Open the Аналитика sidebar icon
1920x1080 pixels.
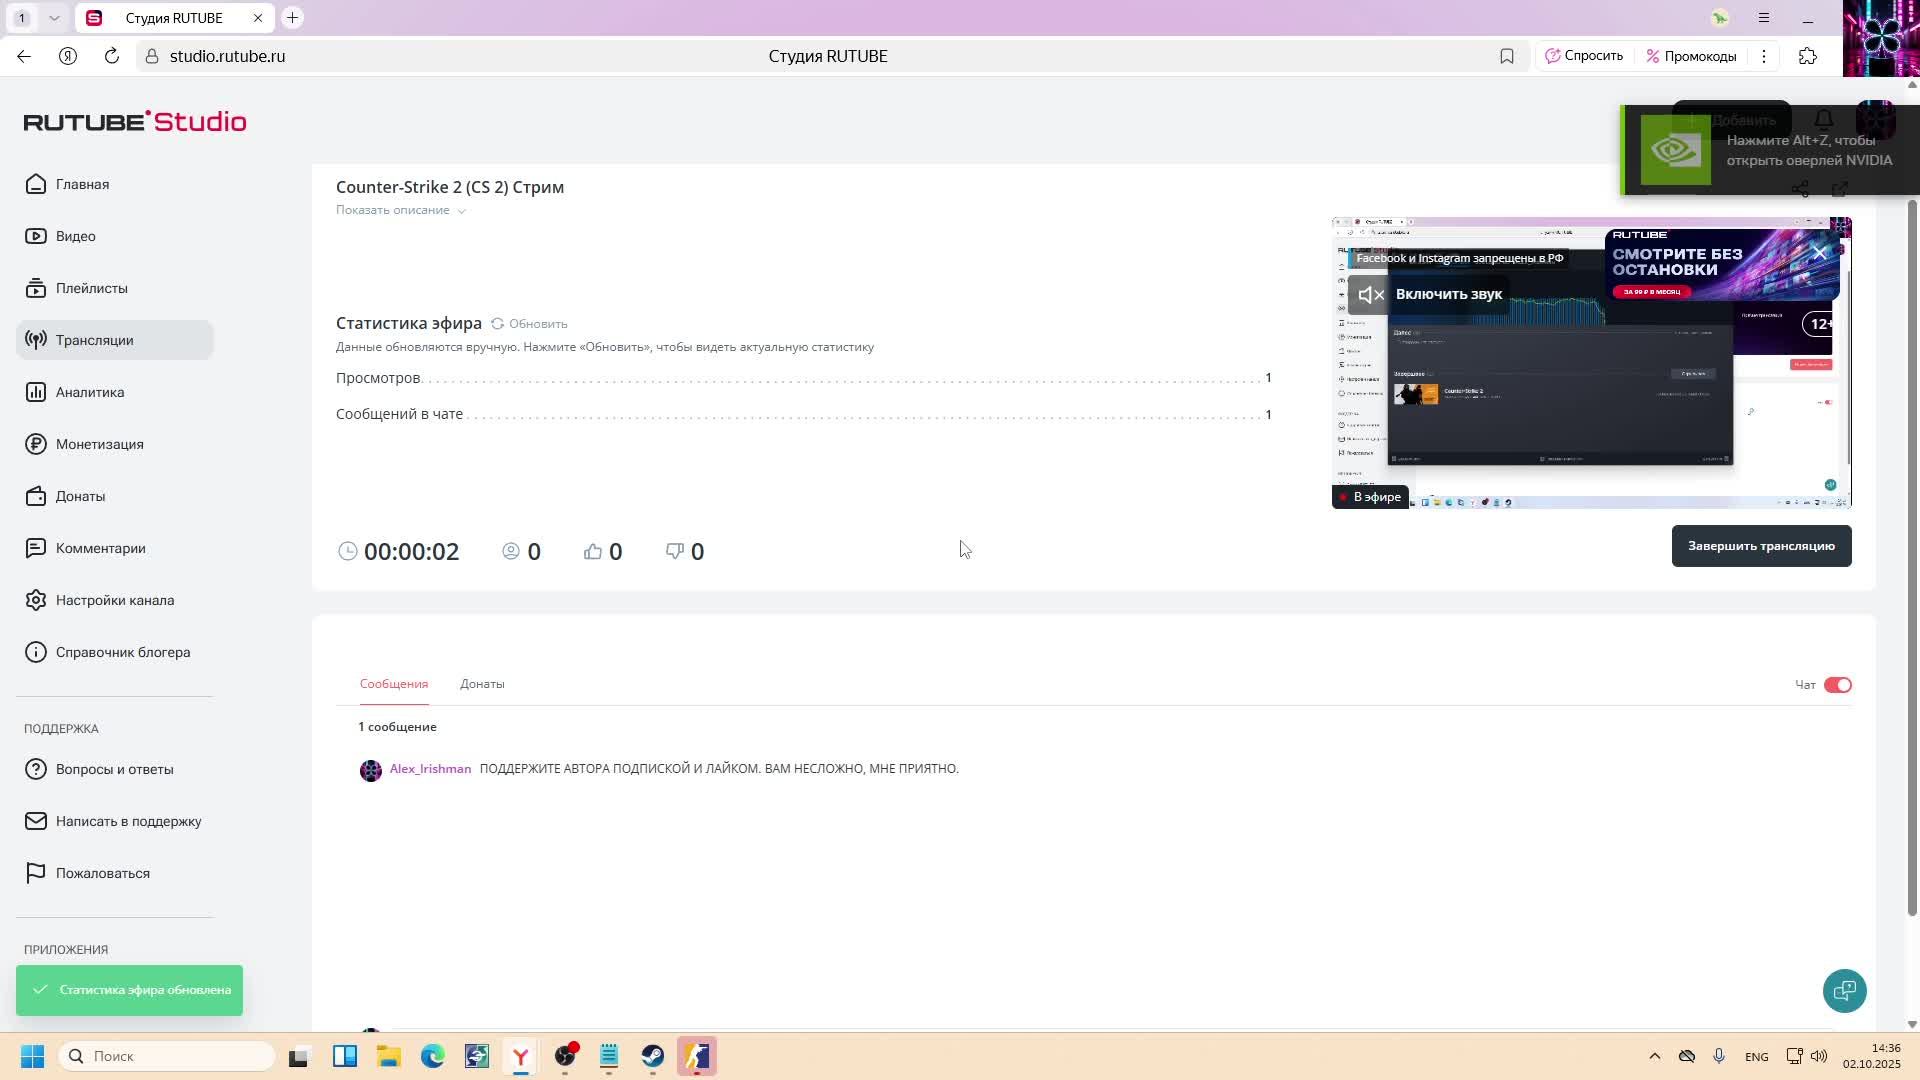pyautogui.click(x=36, y=392)
